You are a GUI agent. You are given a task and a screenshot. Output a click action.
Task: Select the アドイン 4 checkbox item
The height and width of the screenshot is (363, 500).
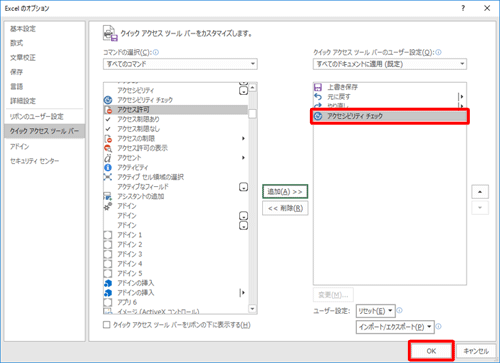[x=176, y=264]
